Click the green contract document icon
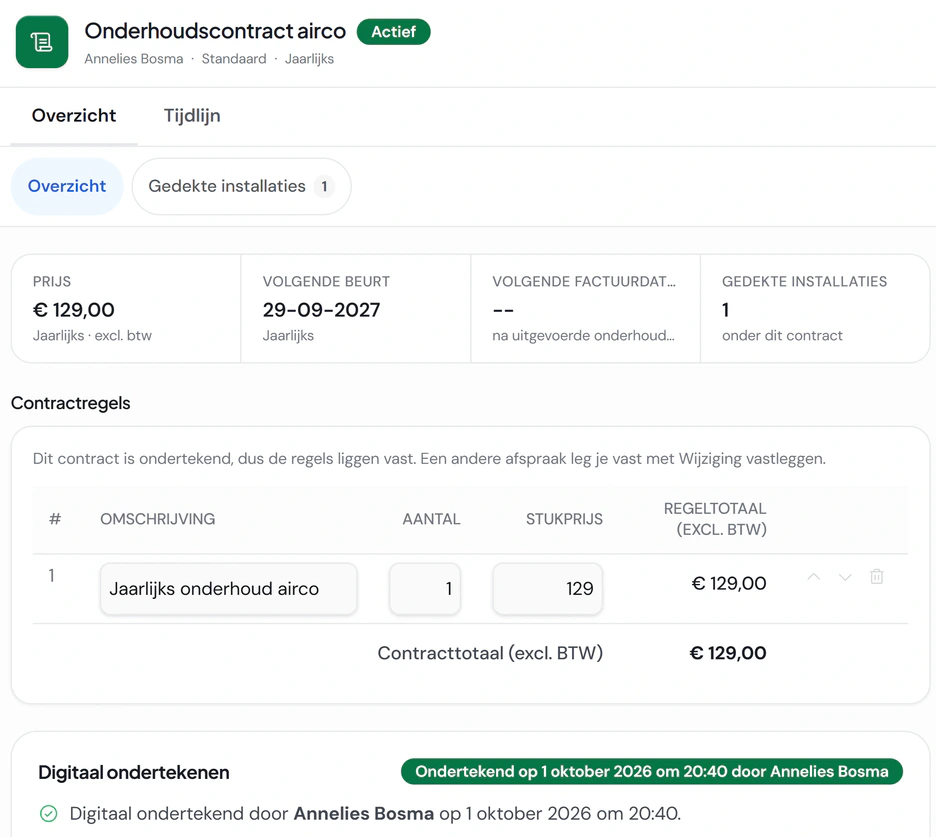 click(x=42, y=42)
